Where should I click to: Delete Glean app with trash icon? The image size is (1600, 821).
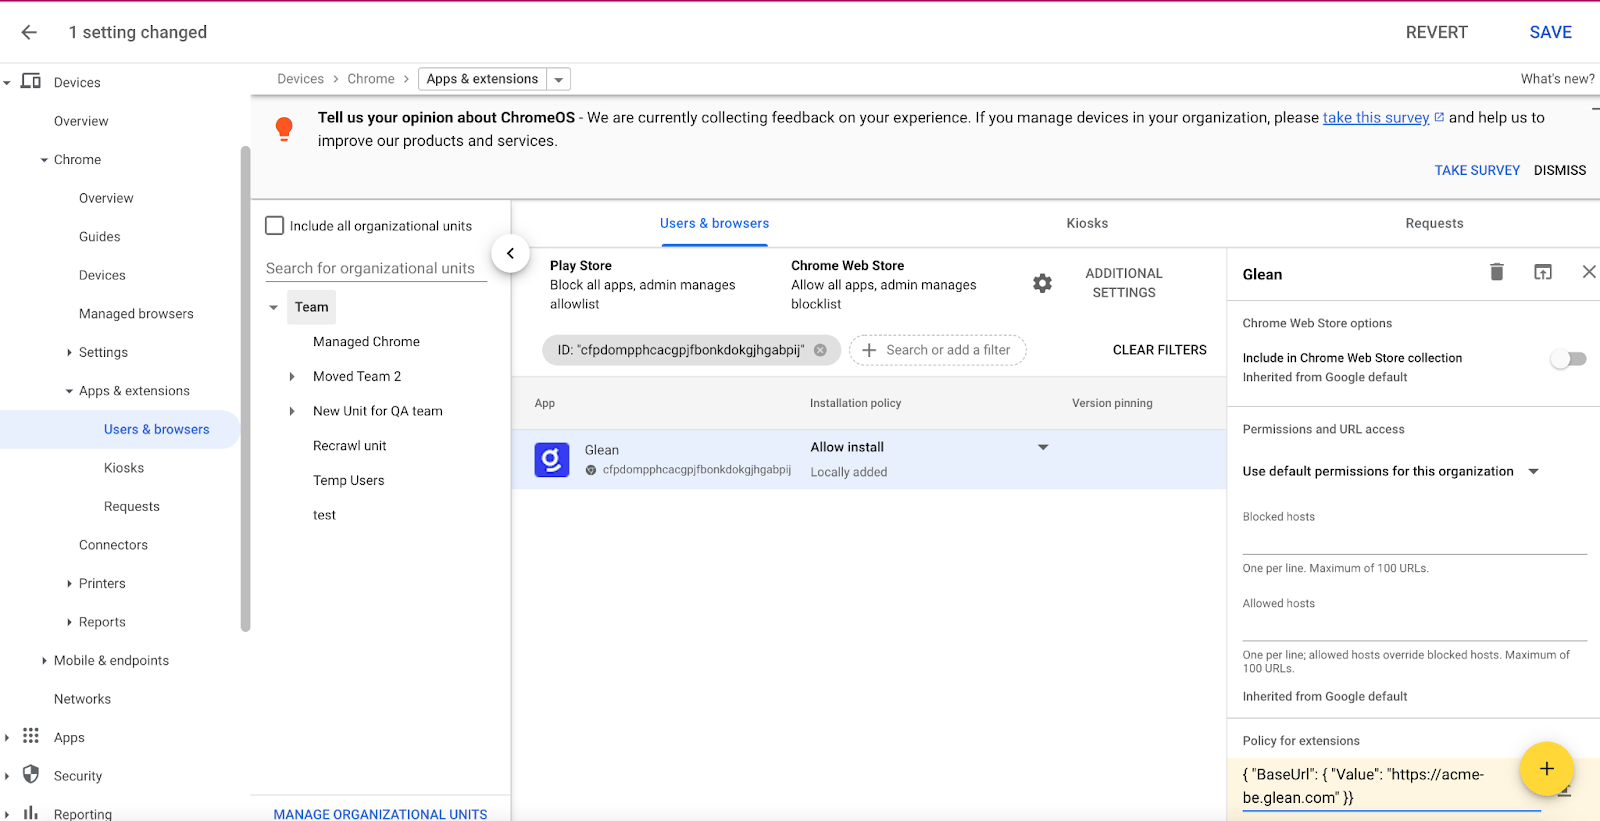[x=1496, y=272]
